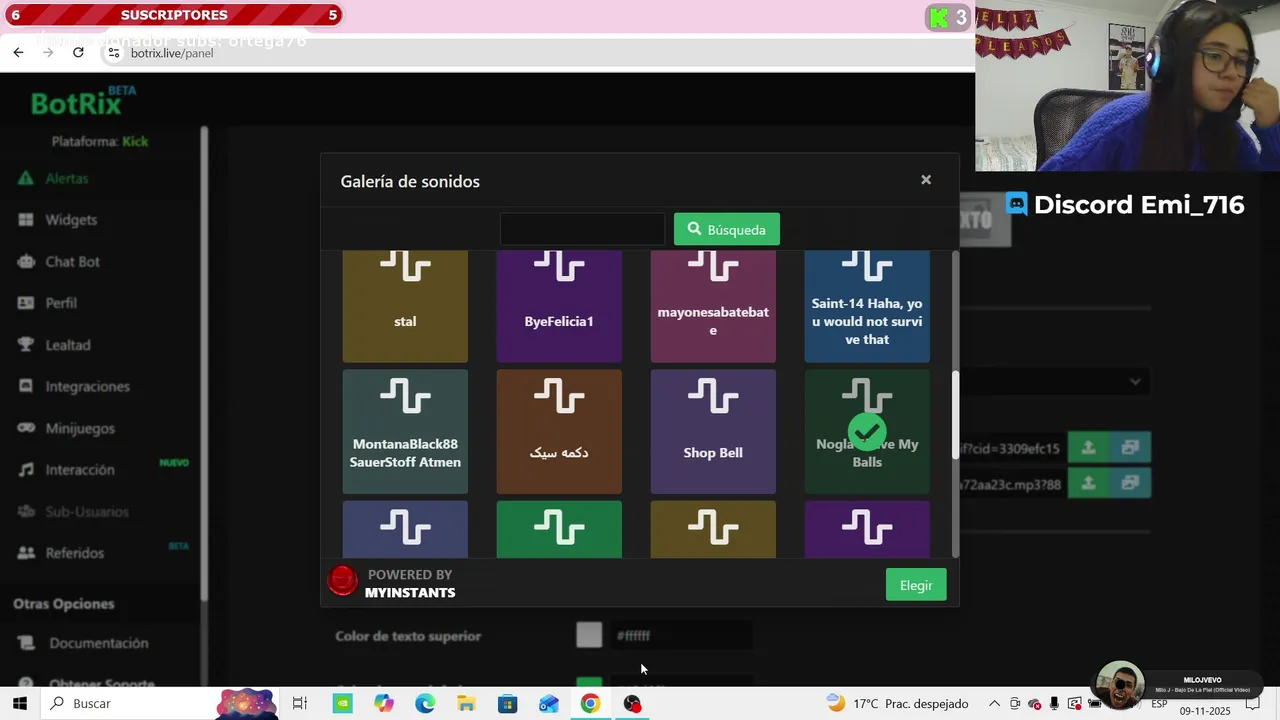Open Sub-Usuarios in the sidebar
Image resolution: width=1280 pixels, height=720 pixels.
point(87,512)
